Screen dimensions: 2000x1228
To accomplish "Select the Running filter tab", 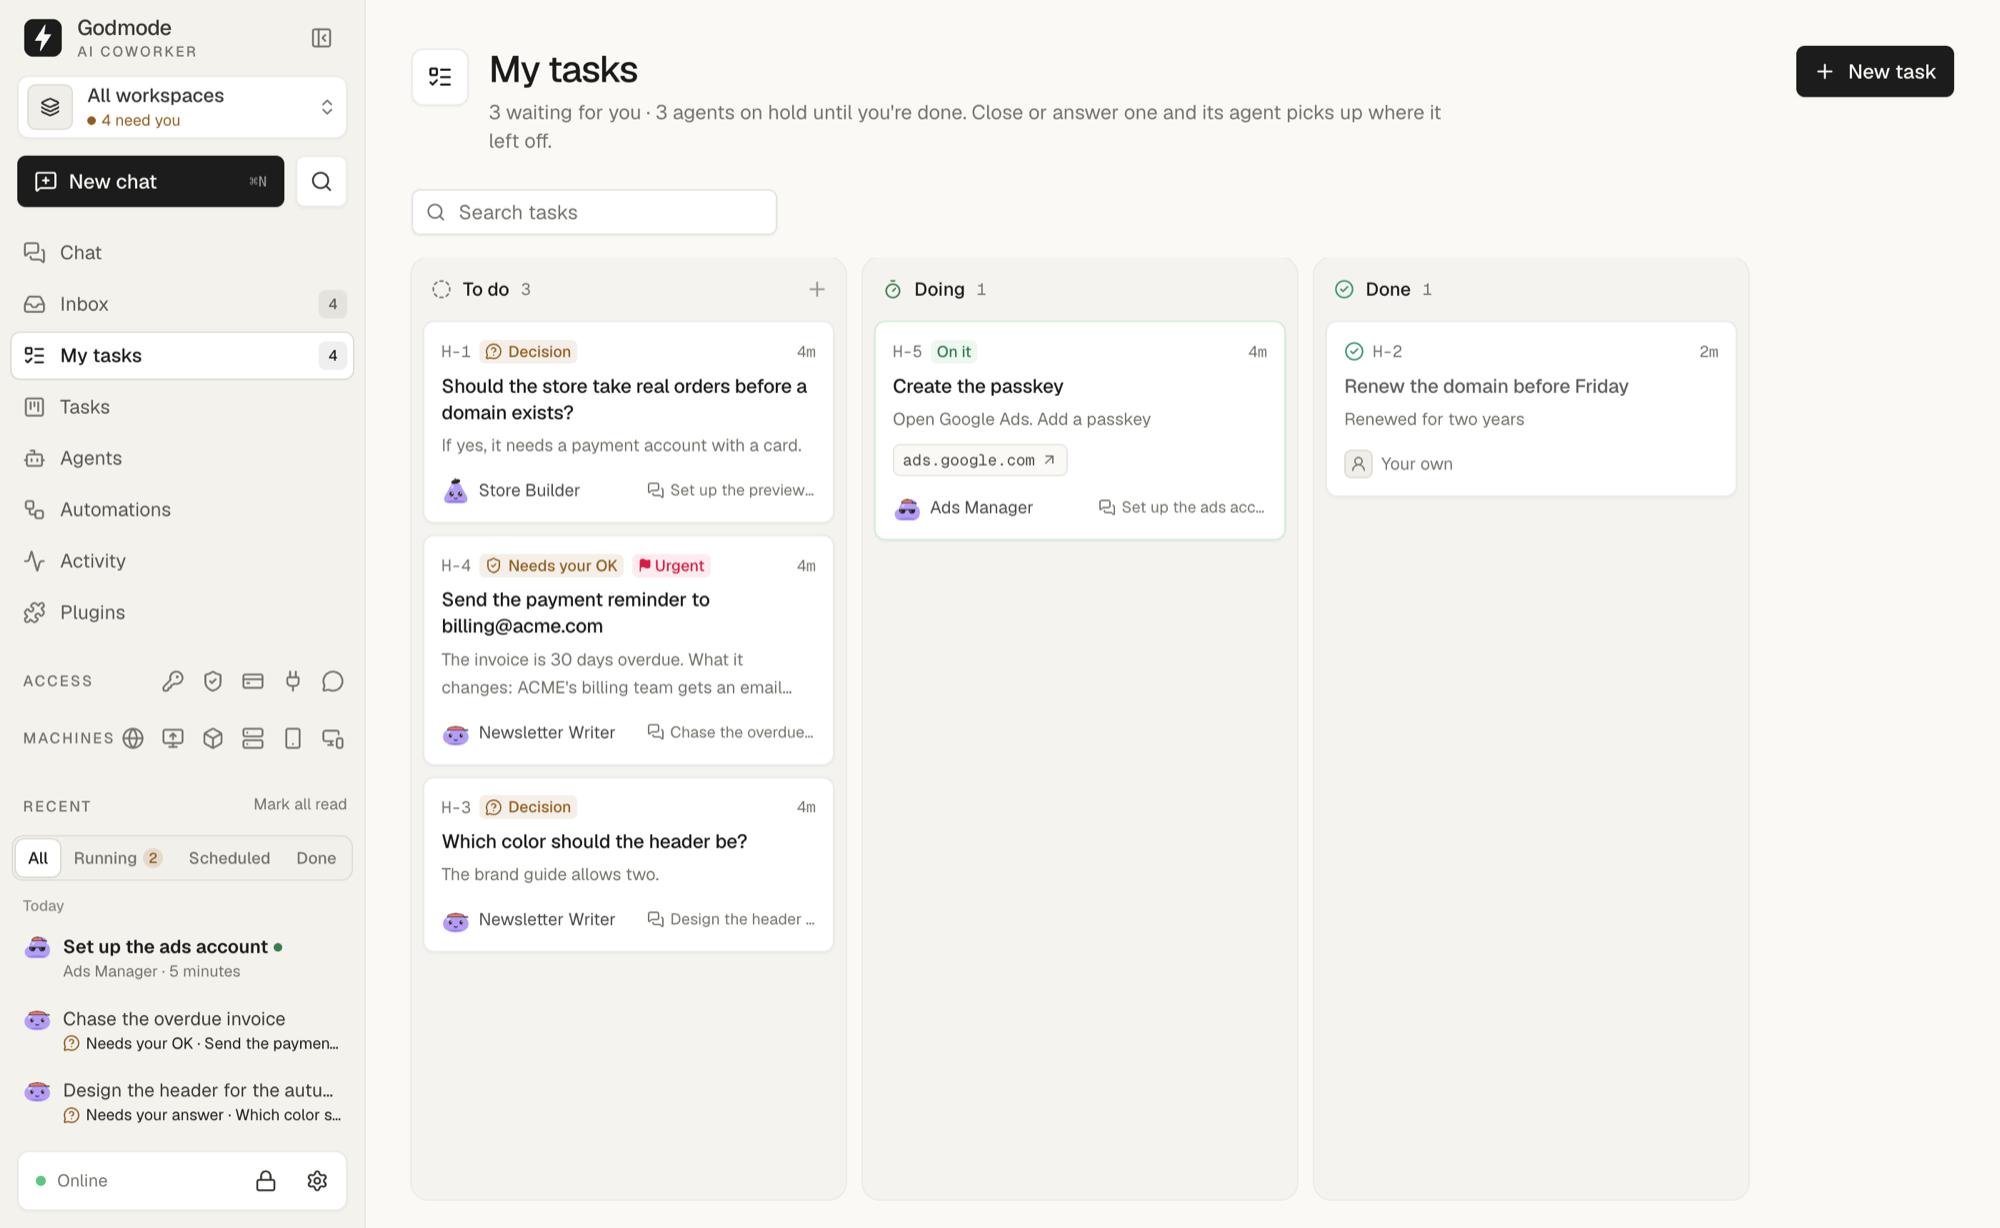I will coord(117,858).
